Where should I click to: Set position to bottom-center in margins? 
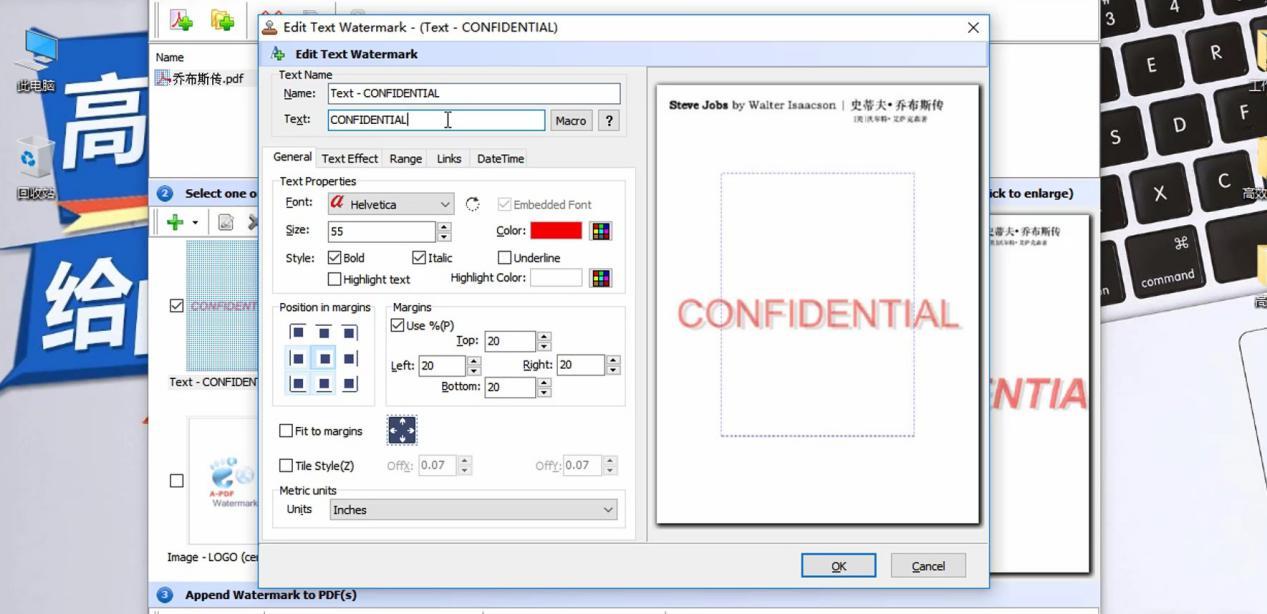(323, 383)
